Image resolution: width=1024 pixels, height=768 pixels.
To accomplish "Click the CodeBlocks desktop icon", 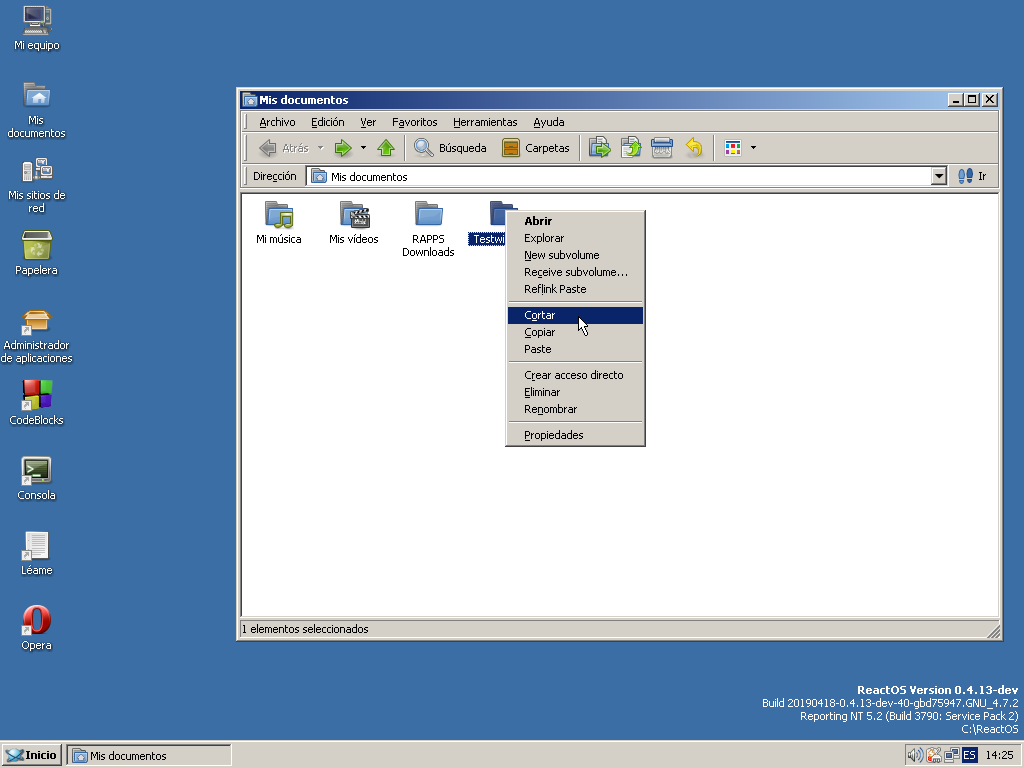I will (36, 396).
